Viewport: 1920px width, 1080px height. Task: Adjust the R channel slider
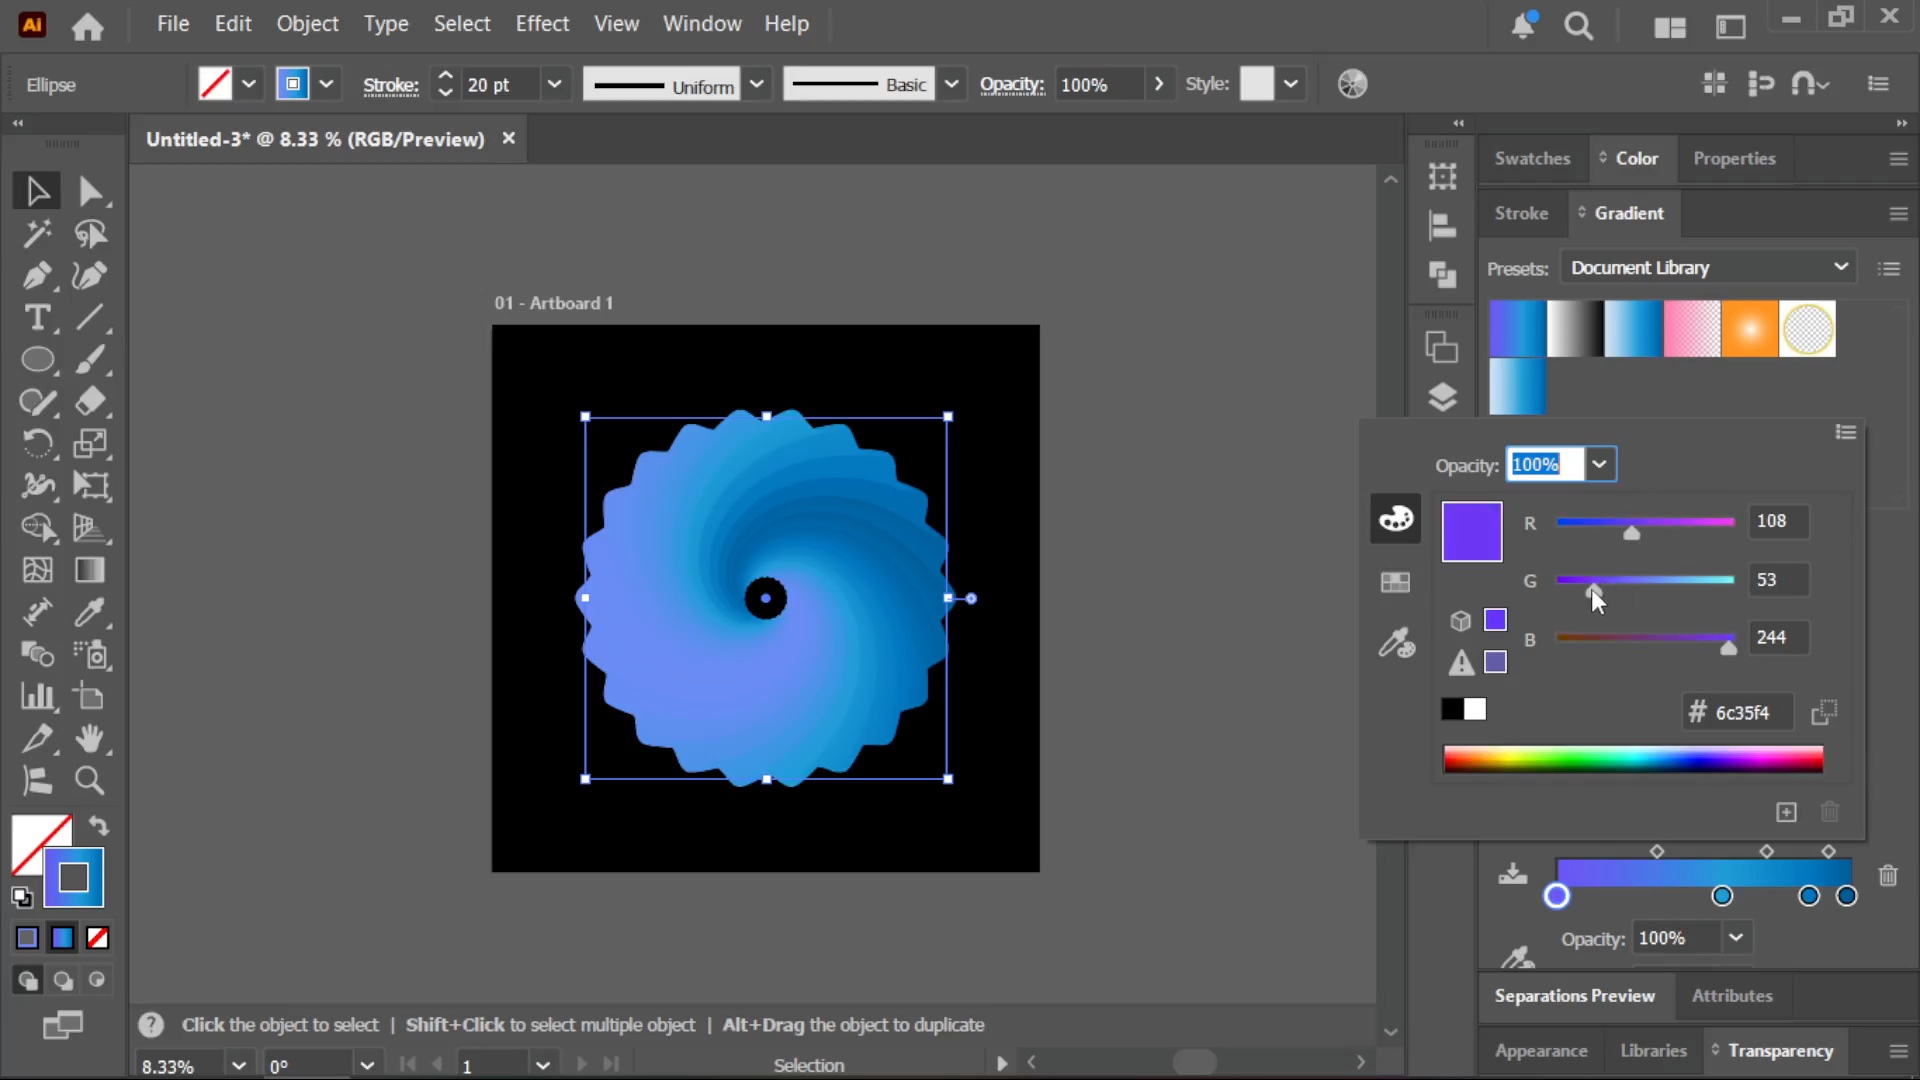(x=1632, y=533)
